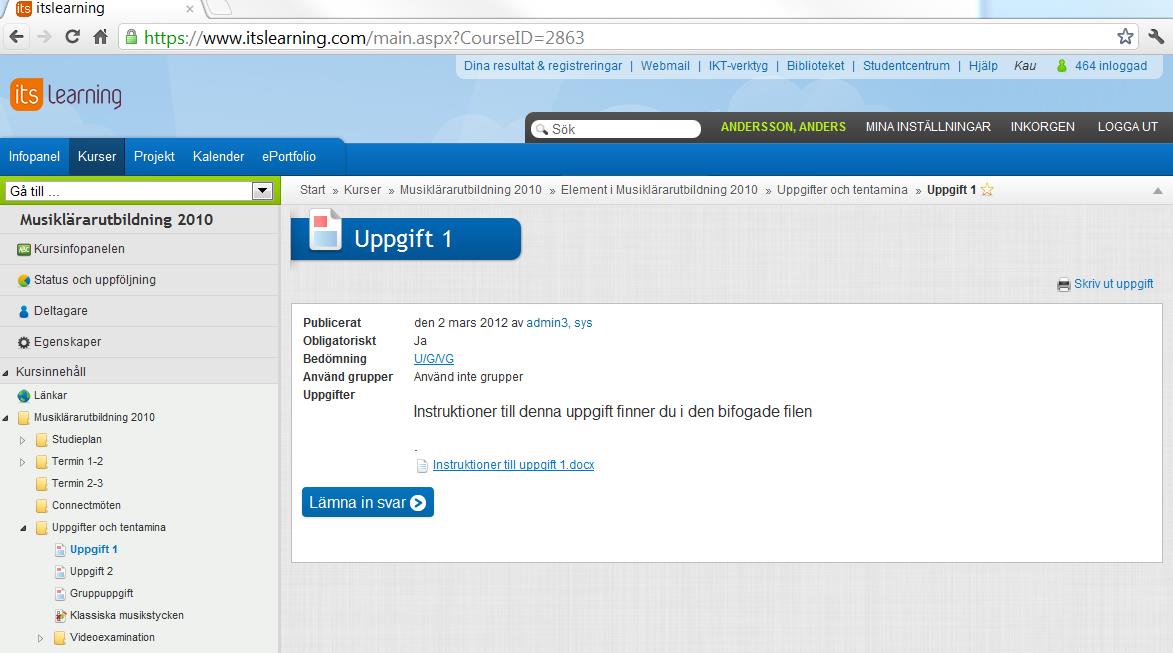Click the Lämna in svar button
The height and width of the screenshot is (653, 1173).
[368, 503]
